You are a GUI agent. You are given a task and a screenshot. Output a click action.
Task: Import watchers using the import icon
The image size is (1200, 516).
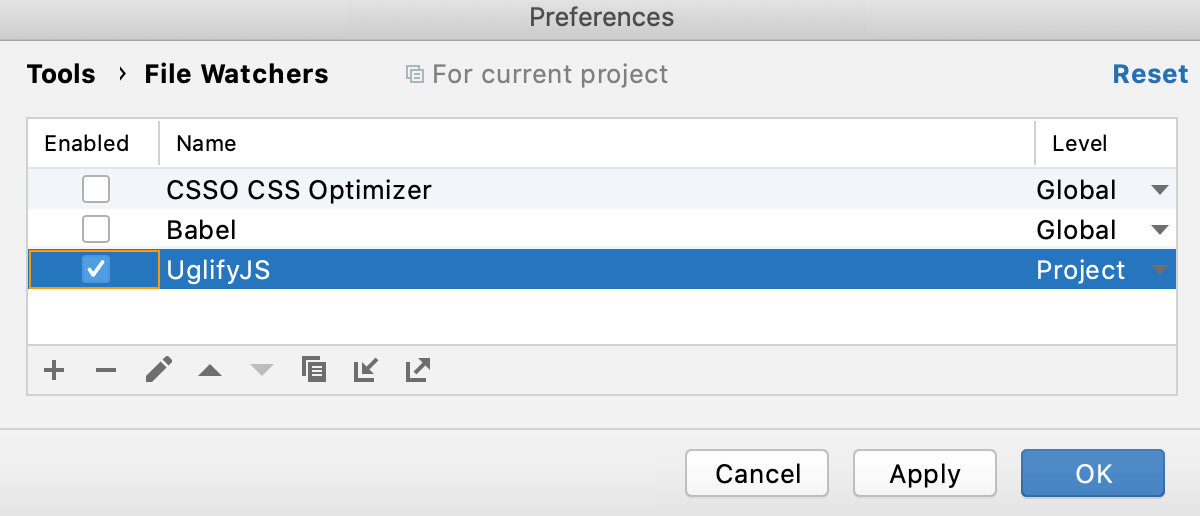pos(366,370)
